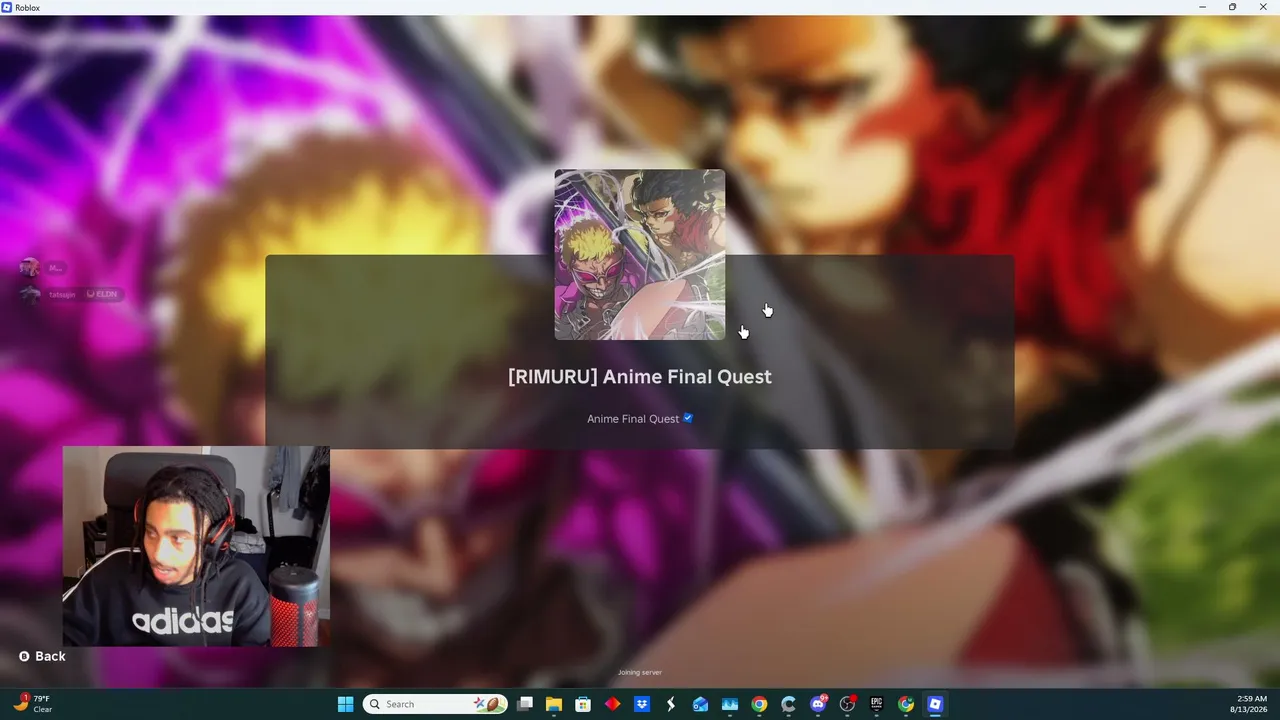This screenshot has width=1280, height=720.
Task: Click the top user avatar in the voice overlay
Action: point(30,267)
